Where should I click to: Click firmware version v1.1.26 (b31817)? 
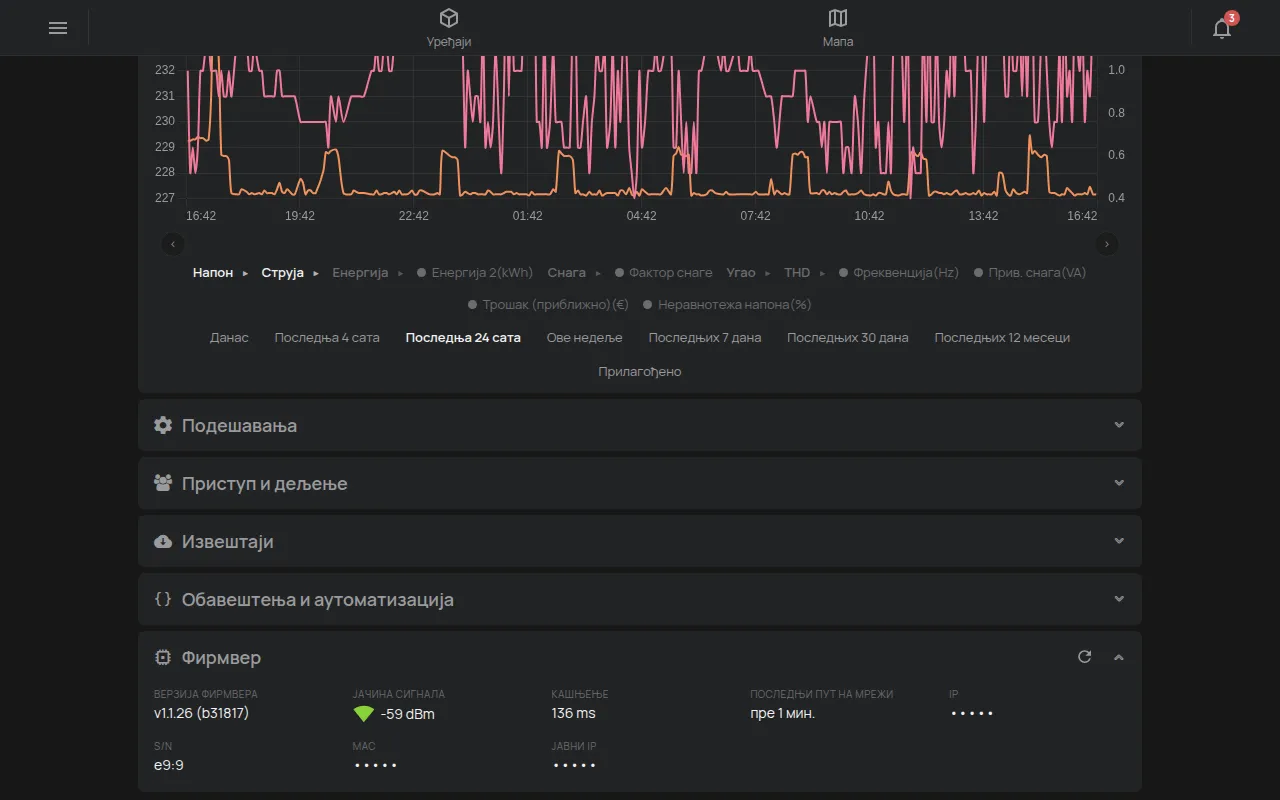(x=201, y=713)
